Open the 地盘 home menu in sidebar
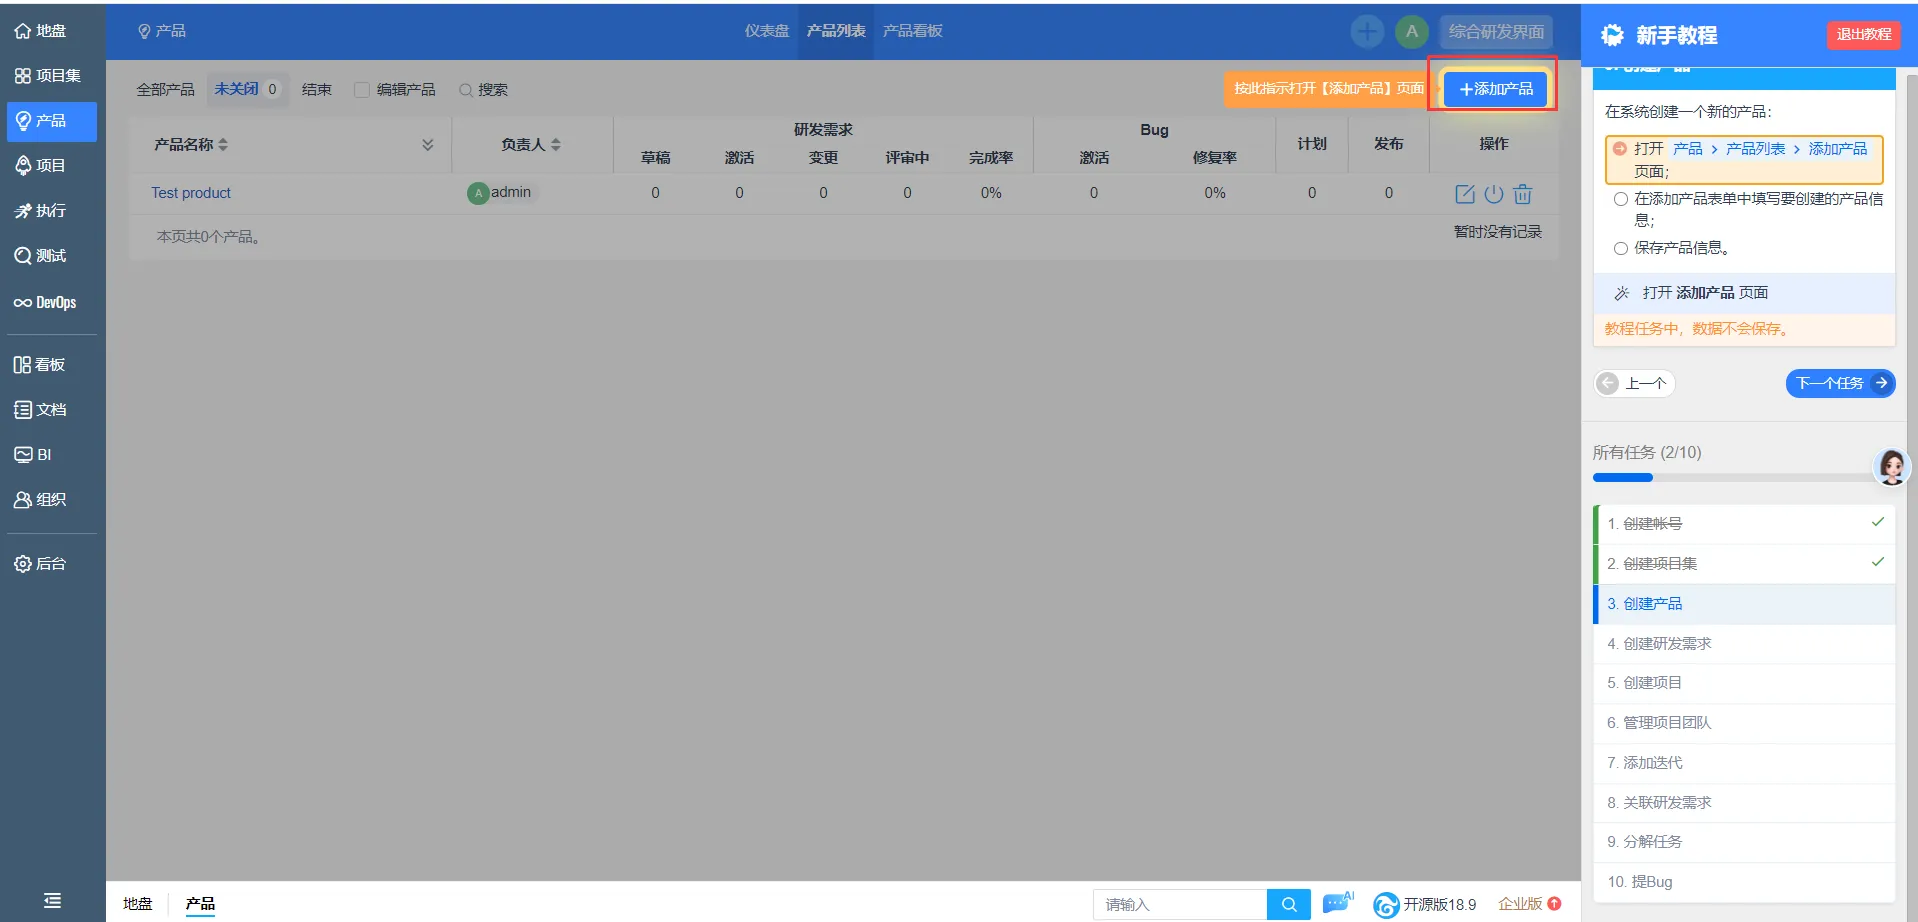 click(41, 31)
